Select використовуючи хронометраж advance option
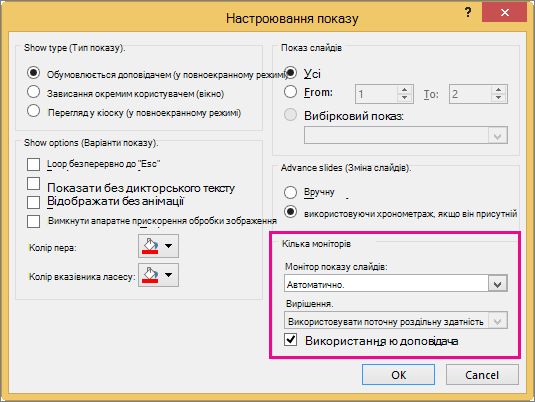This screenshot has width=535, height=402. pyautogui.click(x=290, y=212)
